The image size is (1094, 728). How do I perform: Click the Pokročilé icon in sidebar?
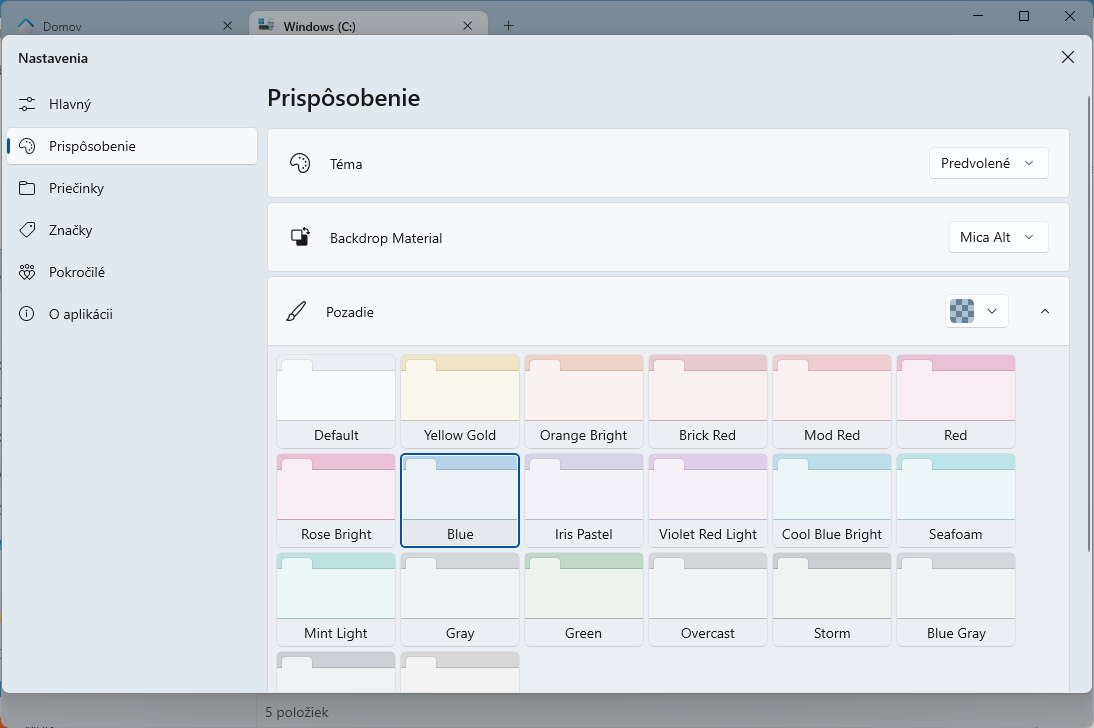[x=27, y=272]
